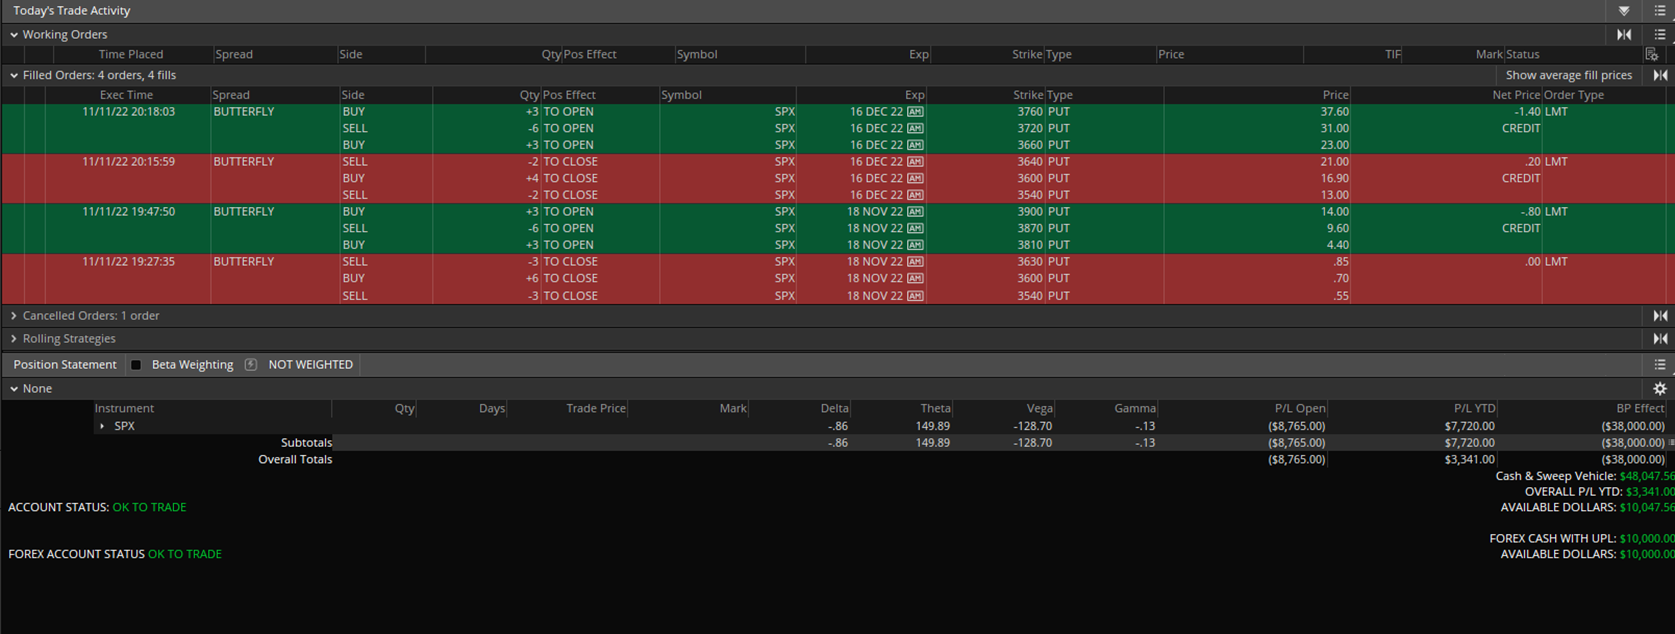Screen dimensions: 1675x634
Task: Enable the Beta Weighting checkbox
Action: point(136,365)
